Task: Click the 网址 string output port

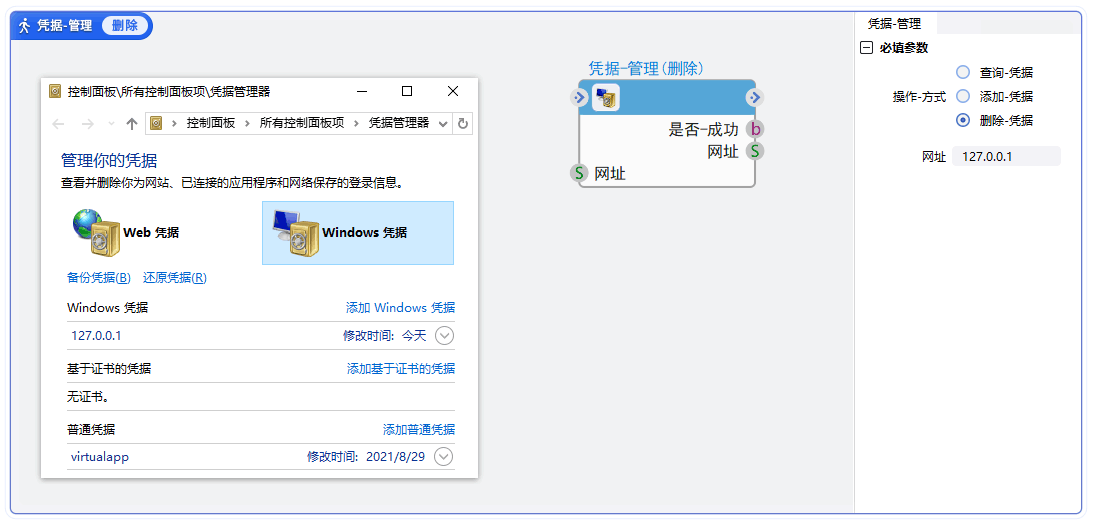Action: point(756,151)
